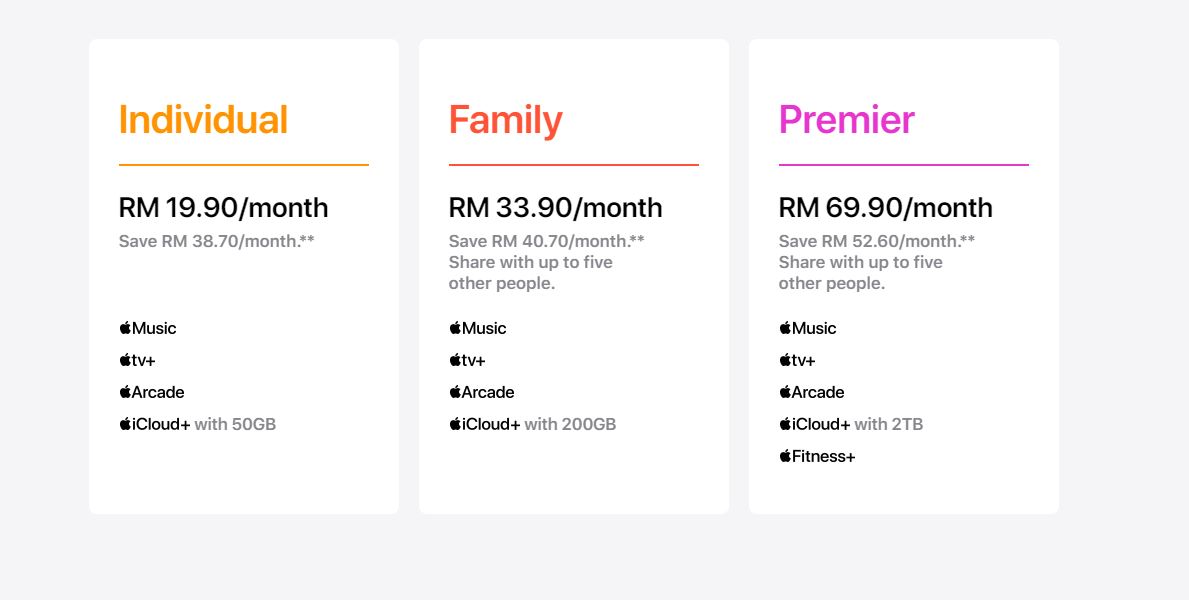Select the RM 69.90/month price text
1189x600 pixels.
[886, 208]
